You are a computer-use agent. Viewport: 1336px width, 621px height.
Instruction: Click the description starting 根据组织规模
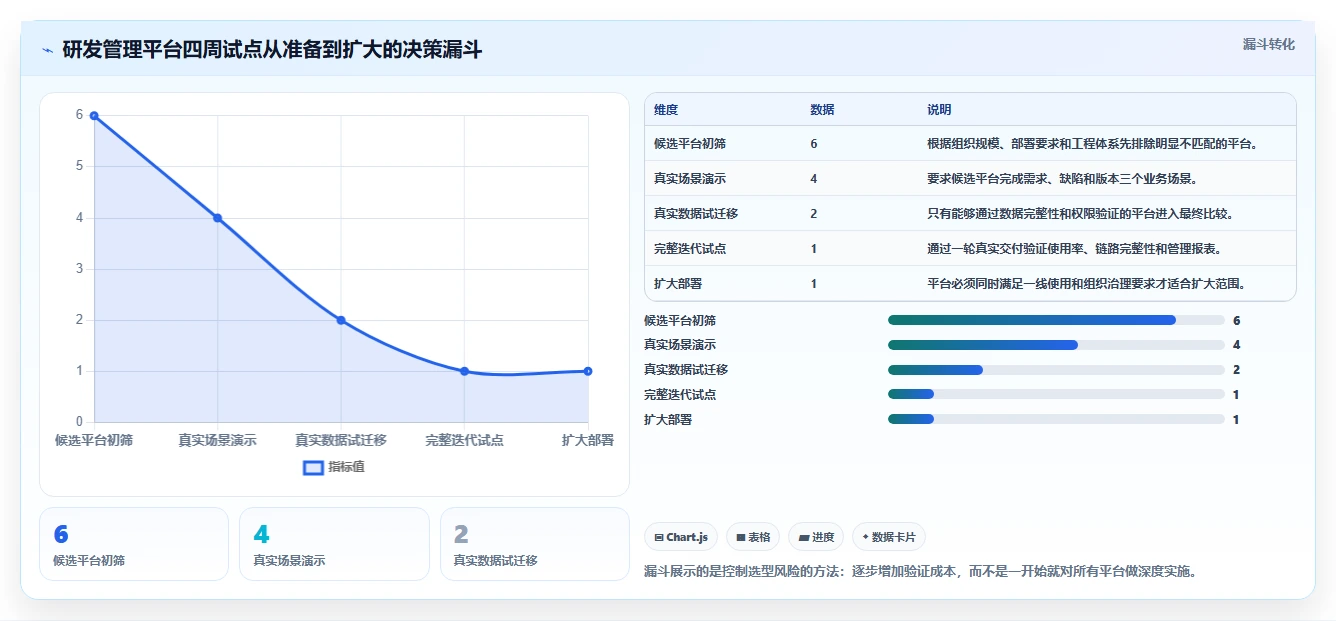tap(1092, 144)
